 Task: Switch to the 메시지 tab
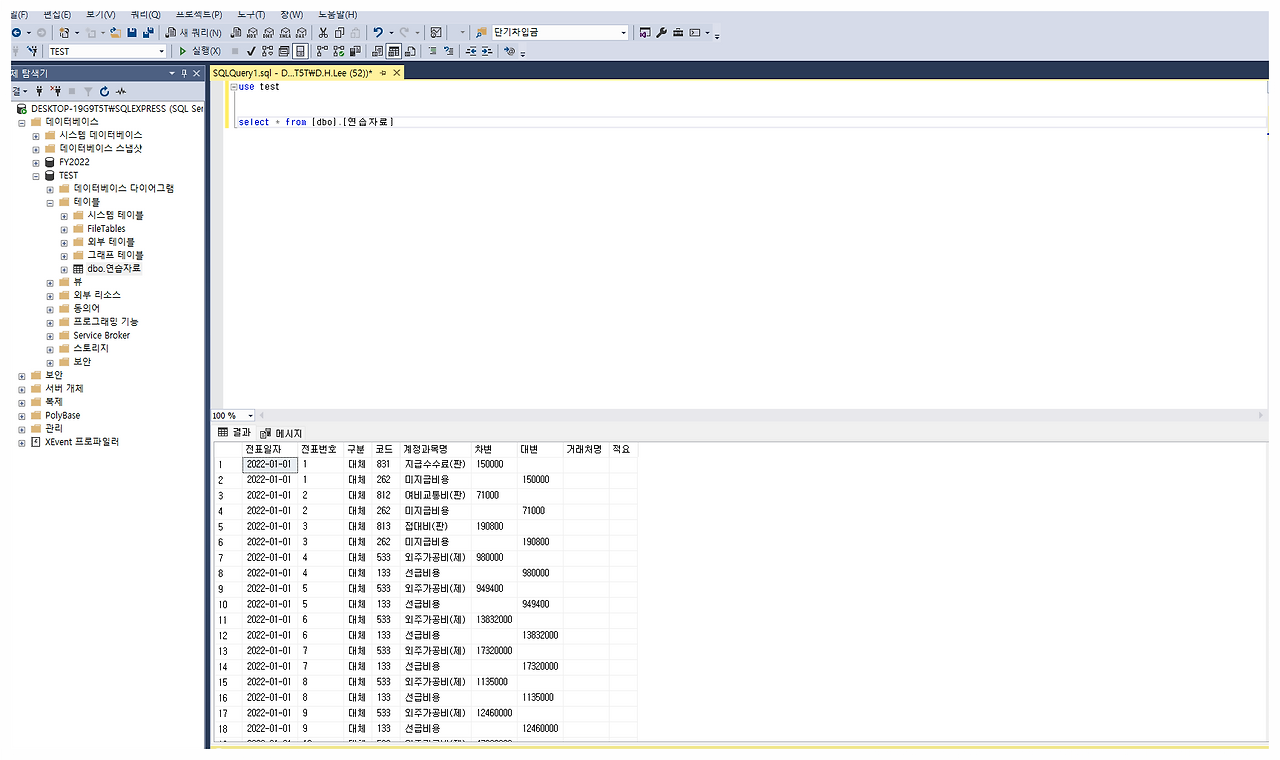pyautogui.click(x=281, y=432)
